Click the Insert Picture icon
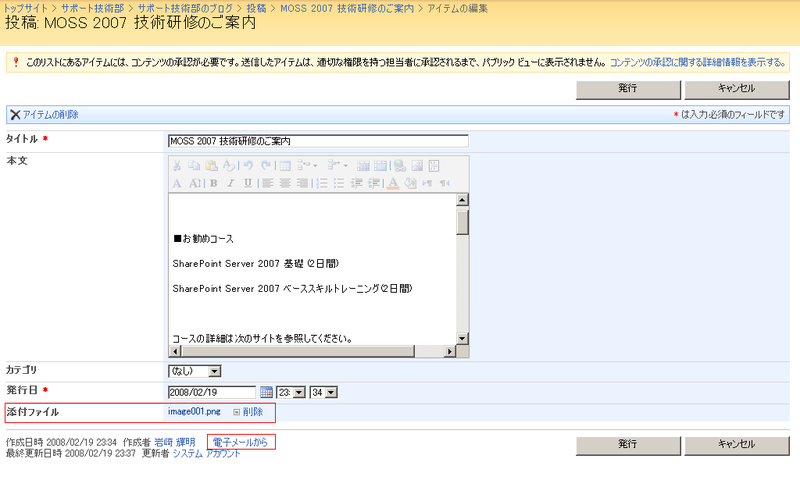Image resolution: width=800 pixels, height=480 pixels. coord(417,165)
